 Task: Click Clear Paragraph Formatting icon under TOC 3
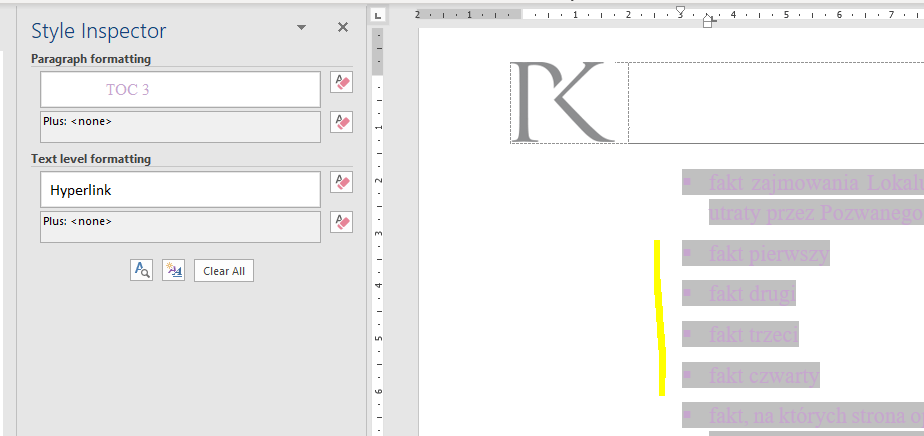341,122
